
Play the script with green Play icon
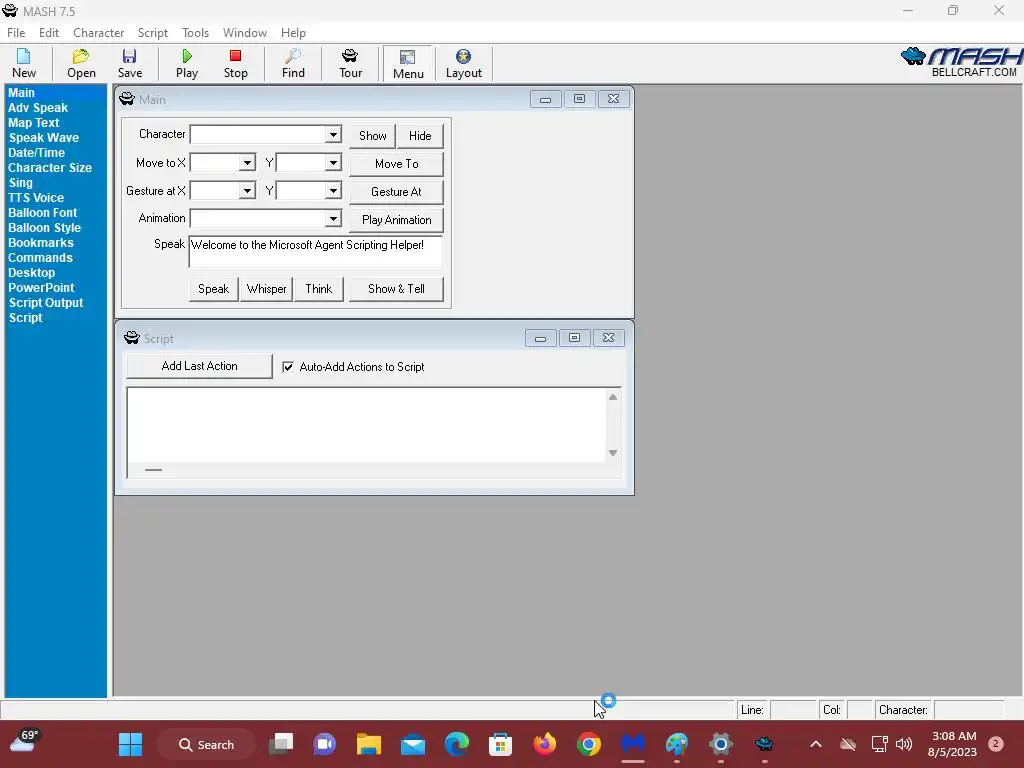(187, 64)
